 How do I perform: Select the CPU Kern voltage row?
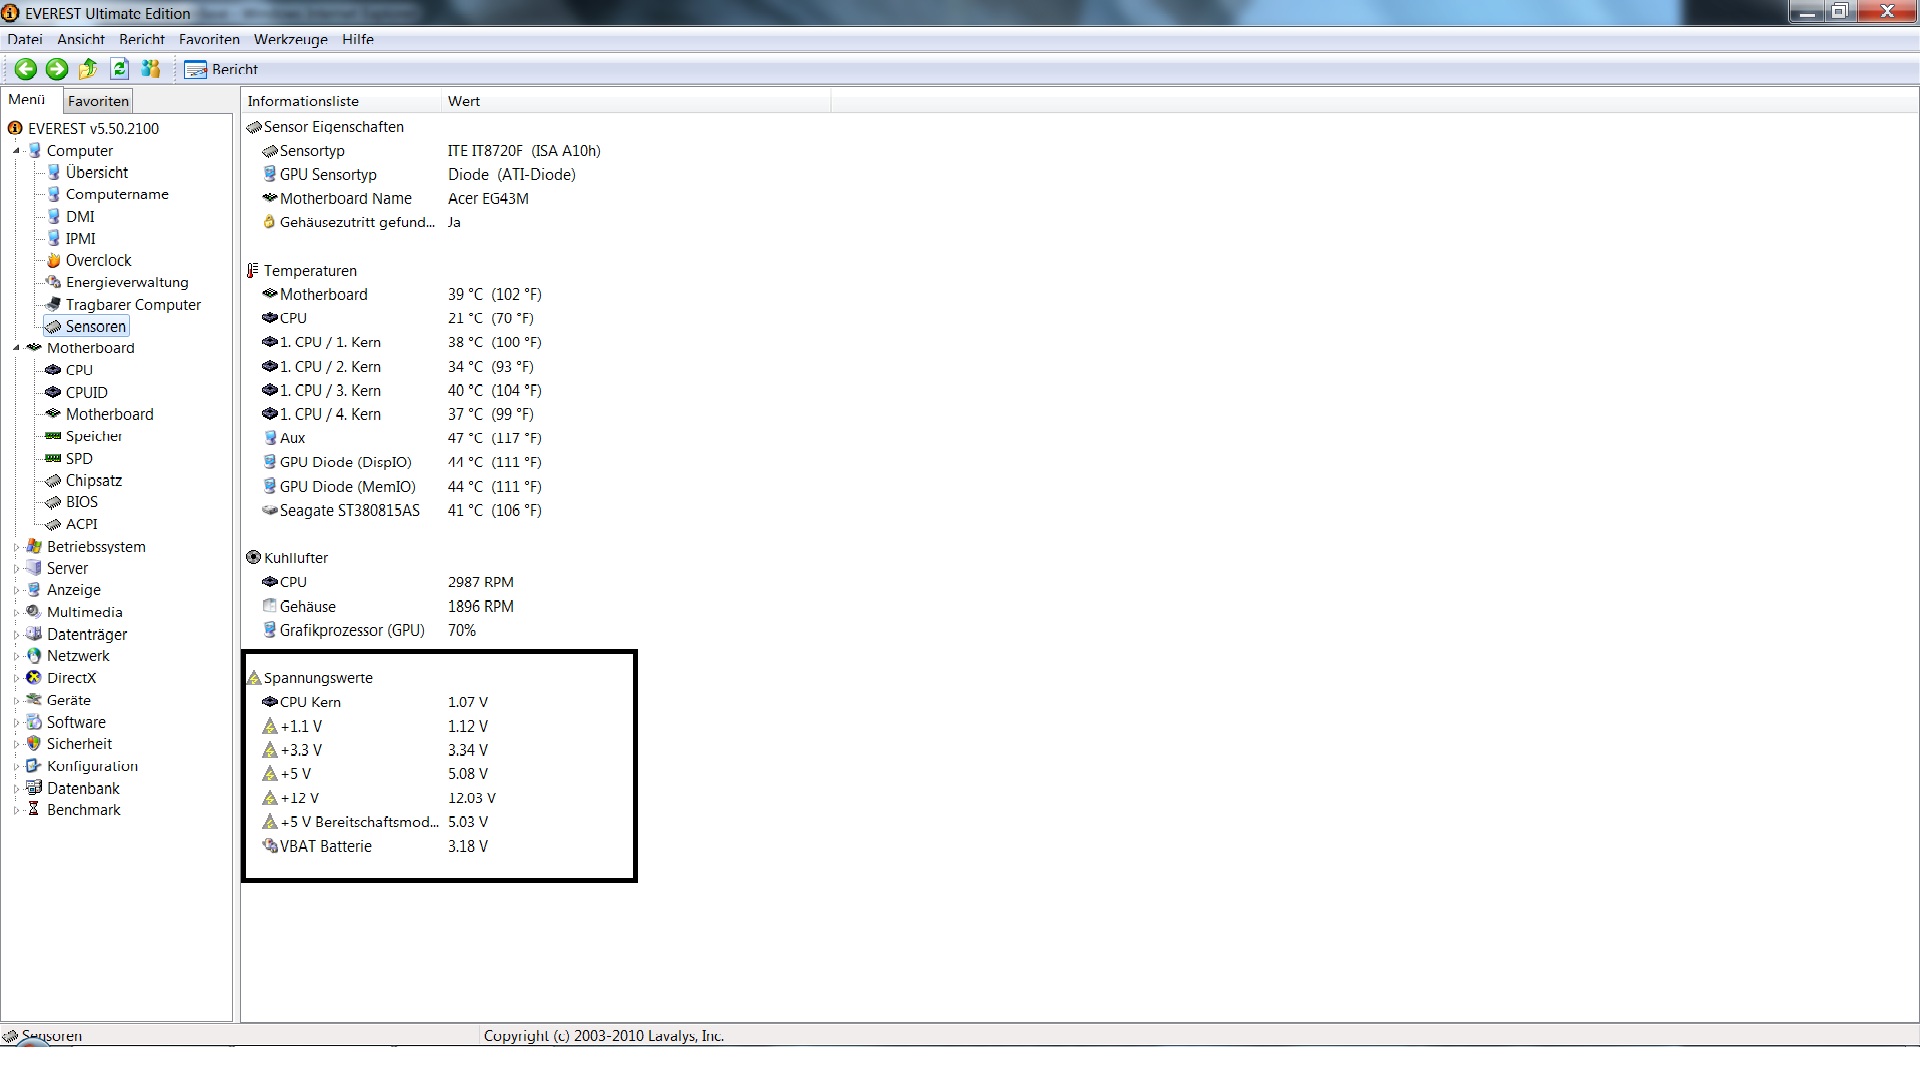coord(310,702)
